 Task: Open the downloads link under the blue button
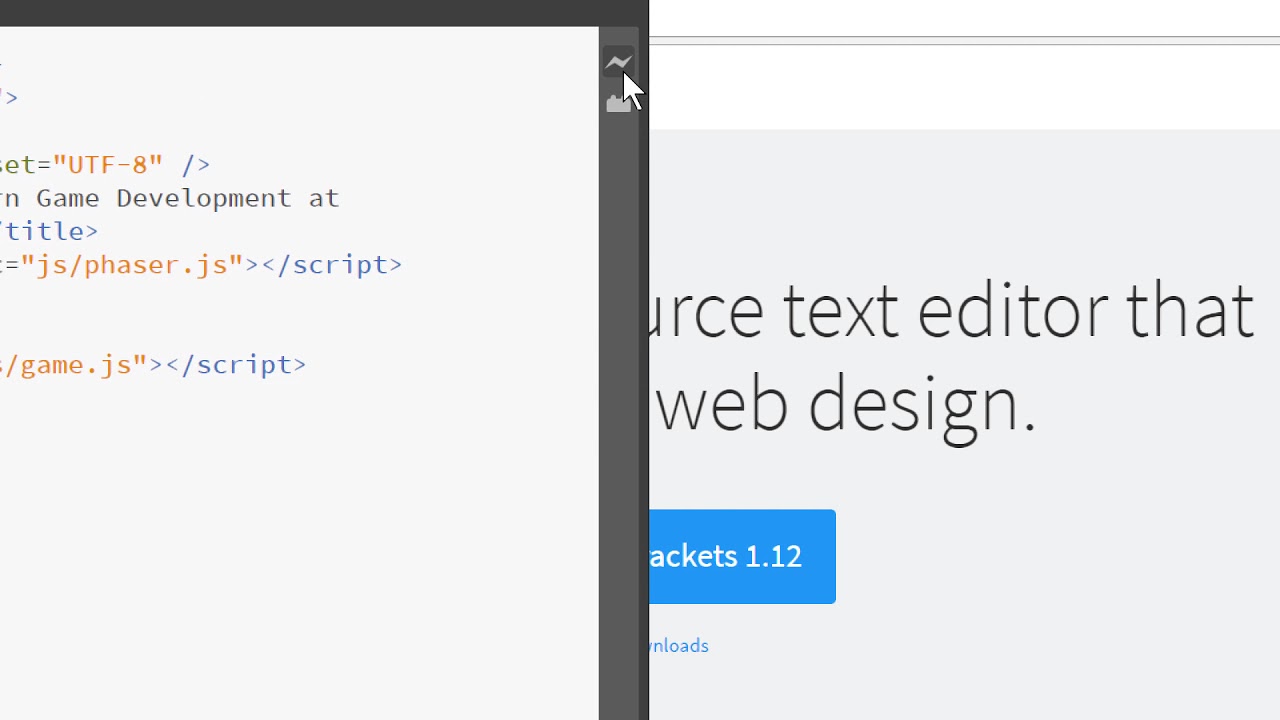click(x=679, y=646)
